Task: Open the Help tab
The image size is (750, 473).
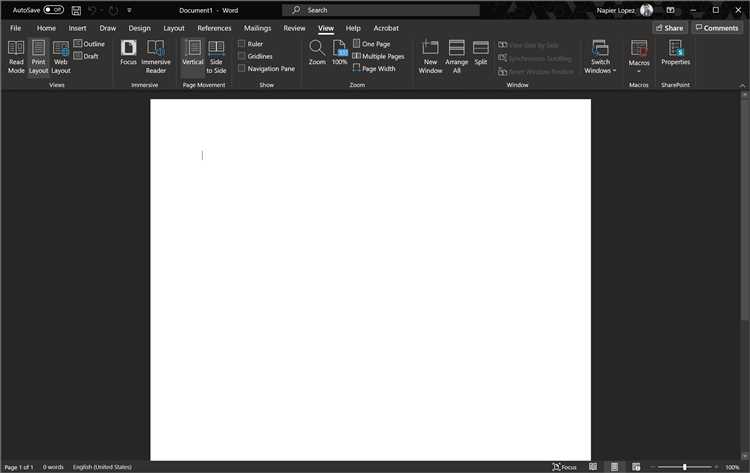Action: (x=353, y=28)
